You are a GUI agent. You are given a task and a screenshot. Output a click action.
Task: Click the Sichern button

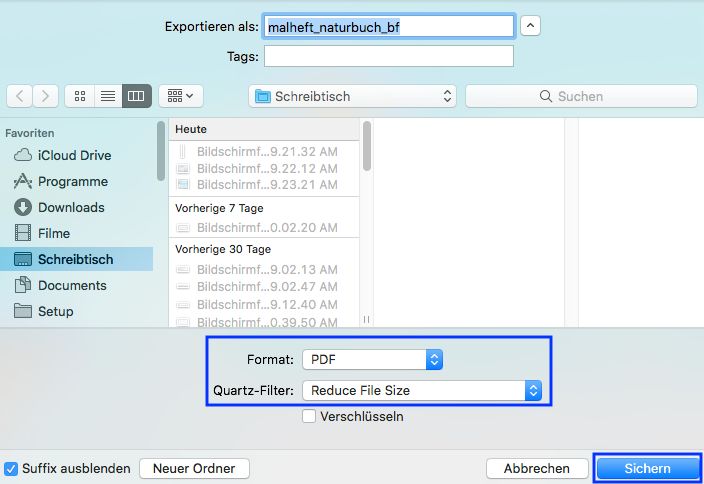click(647, 469)
